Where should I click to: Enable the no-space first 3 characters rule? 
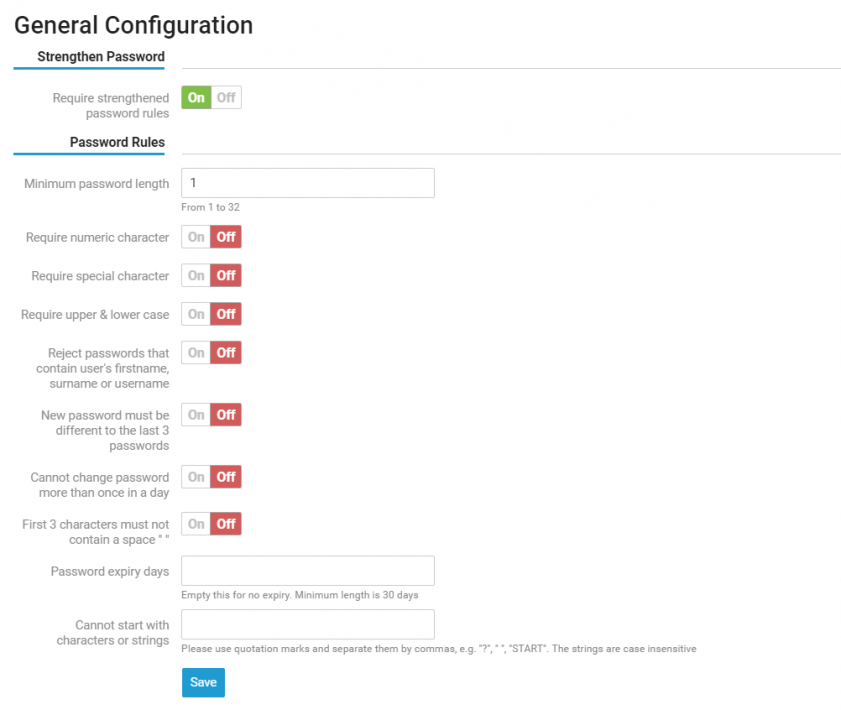coord(196,523)
